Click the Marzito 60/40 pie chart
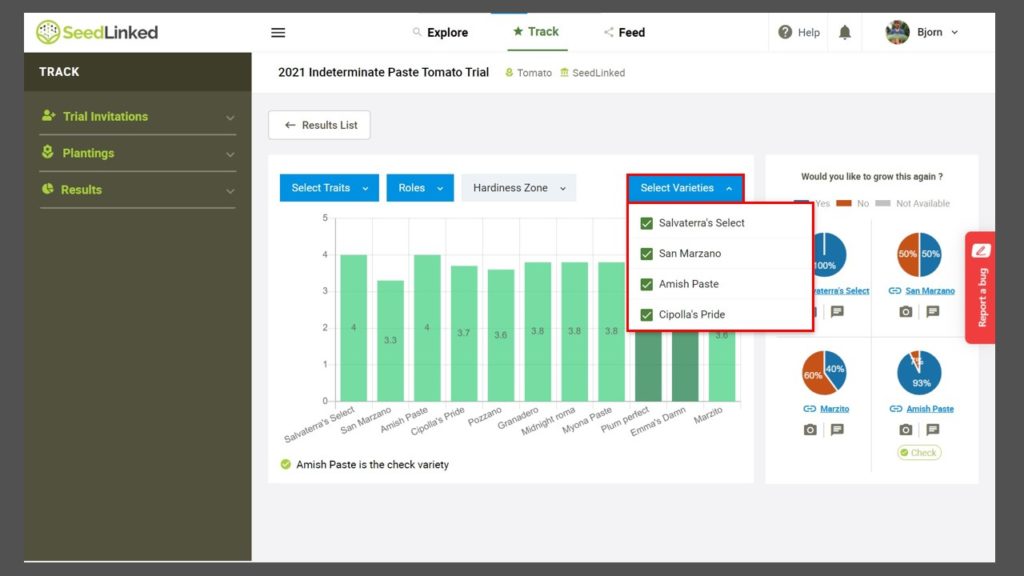The image size is (1024, 576). (824, 372)
